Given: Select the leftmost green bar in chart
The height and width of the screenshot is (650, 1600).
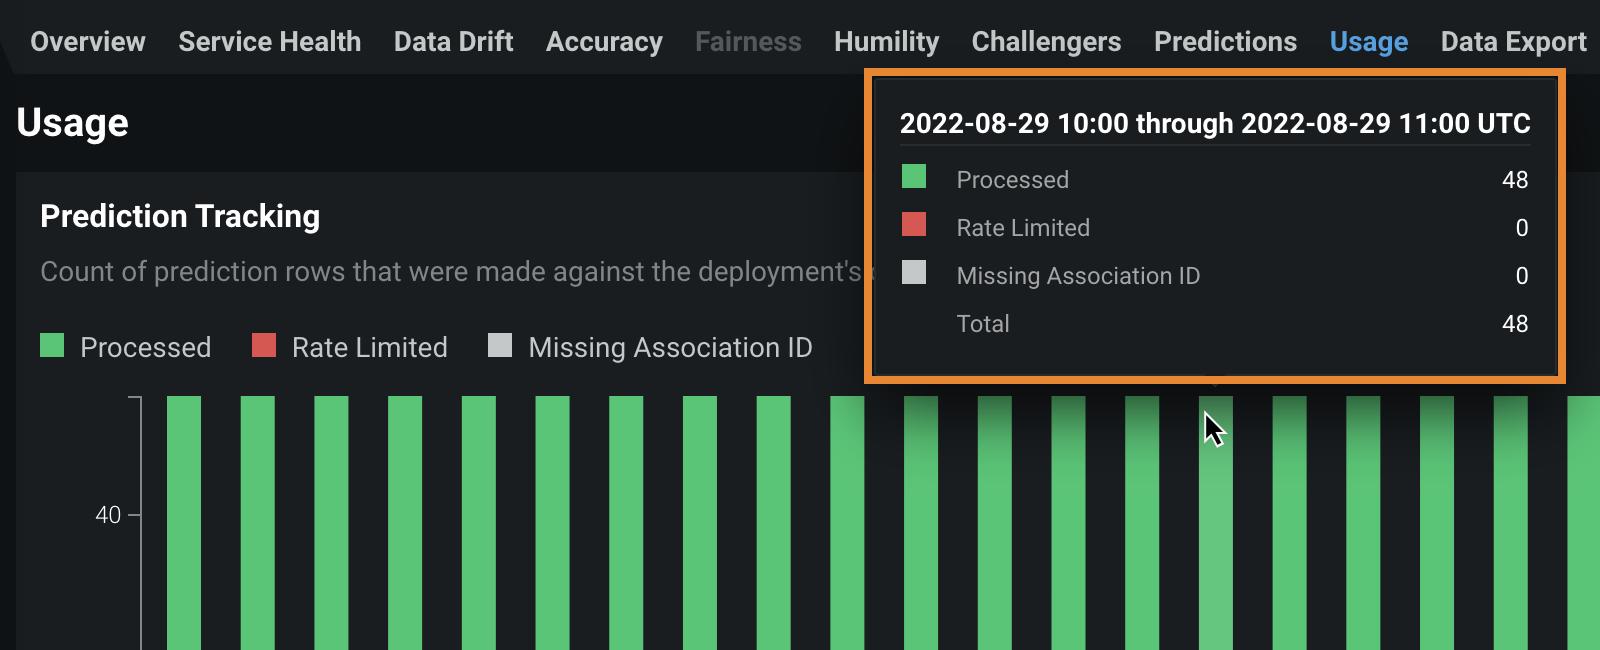Looking at the screenshot, I should 184,520.
